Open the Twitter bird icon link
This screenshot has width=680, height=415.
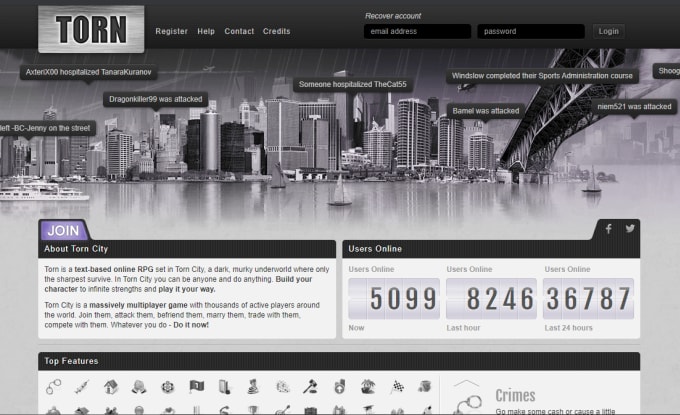pos(630,229)
